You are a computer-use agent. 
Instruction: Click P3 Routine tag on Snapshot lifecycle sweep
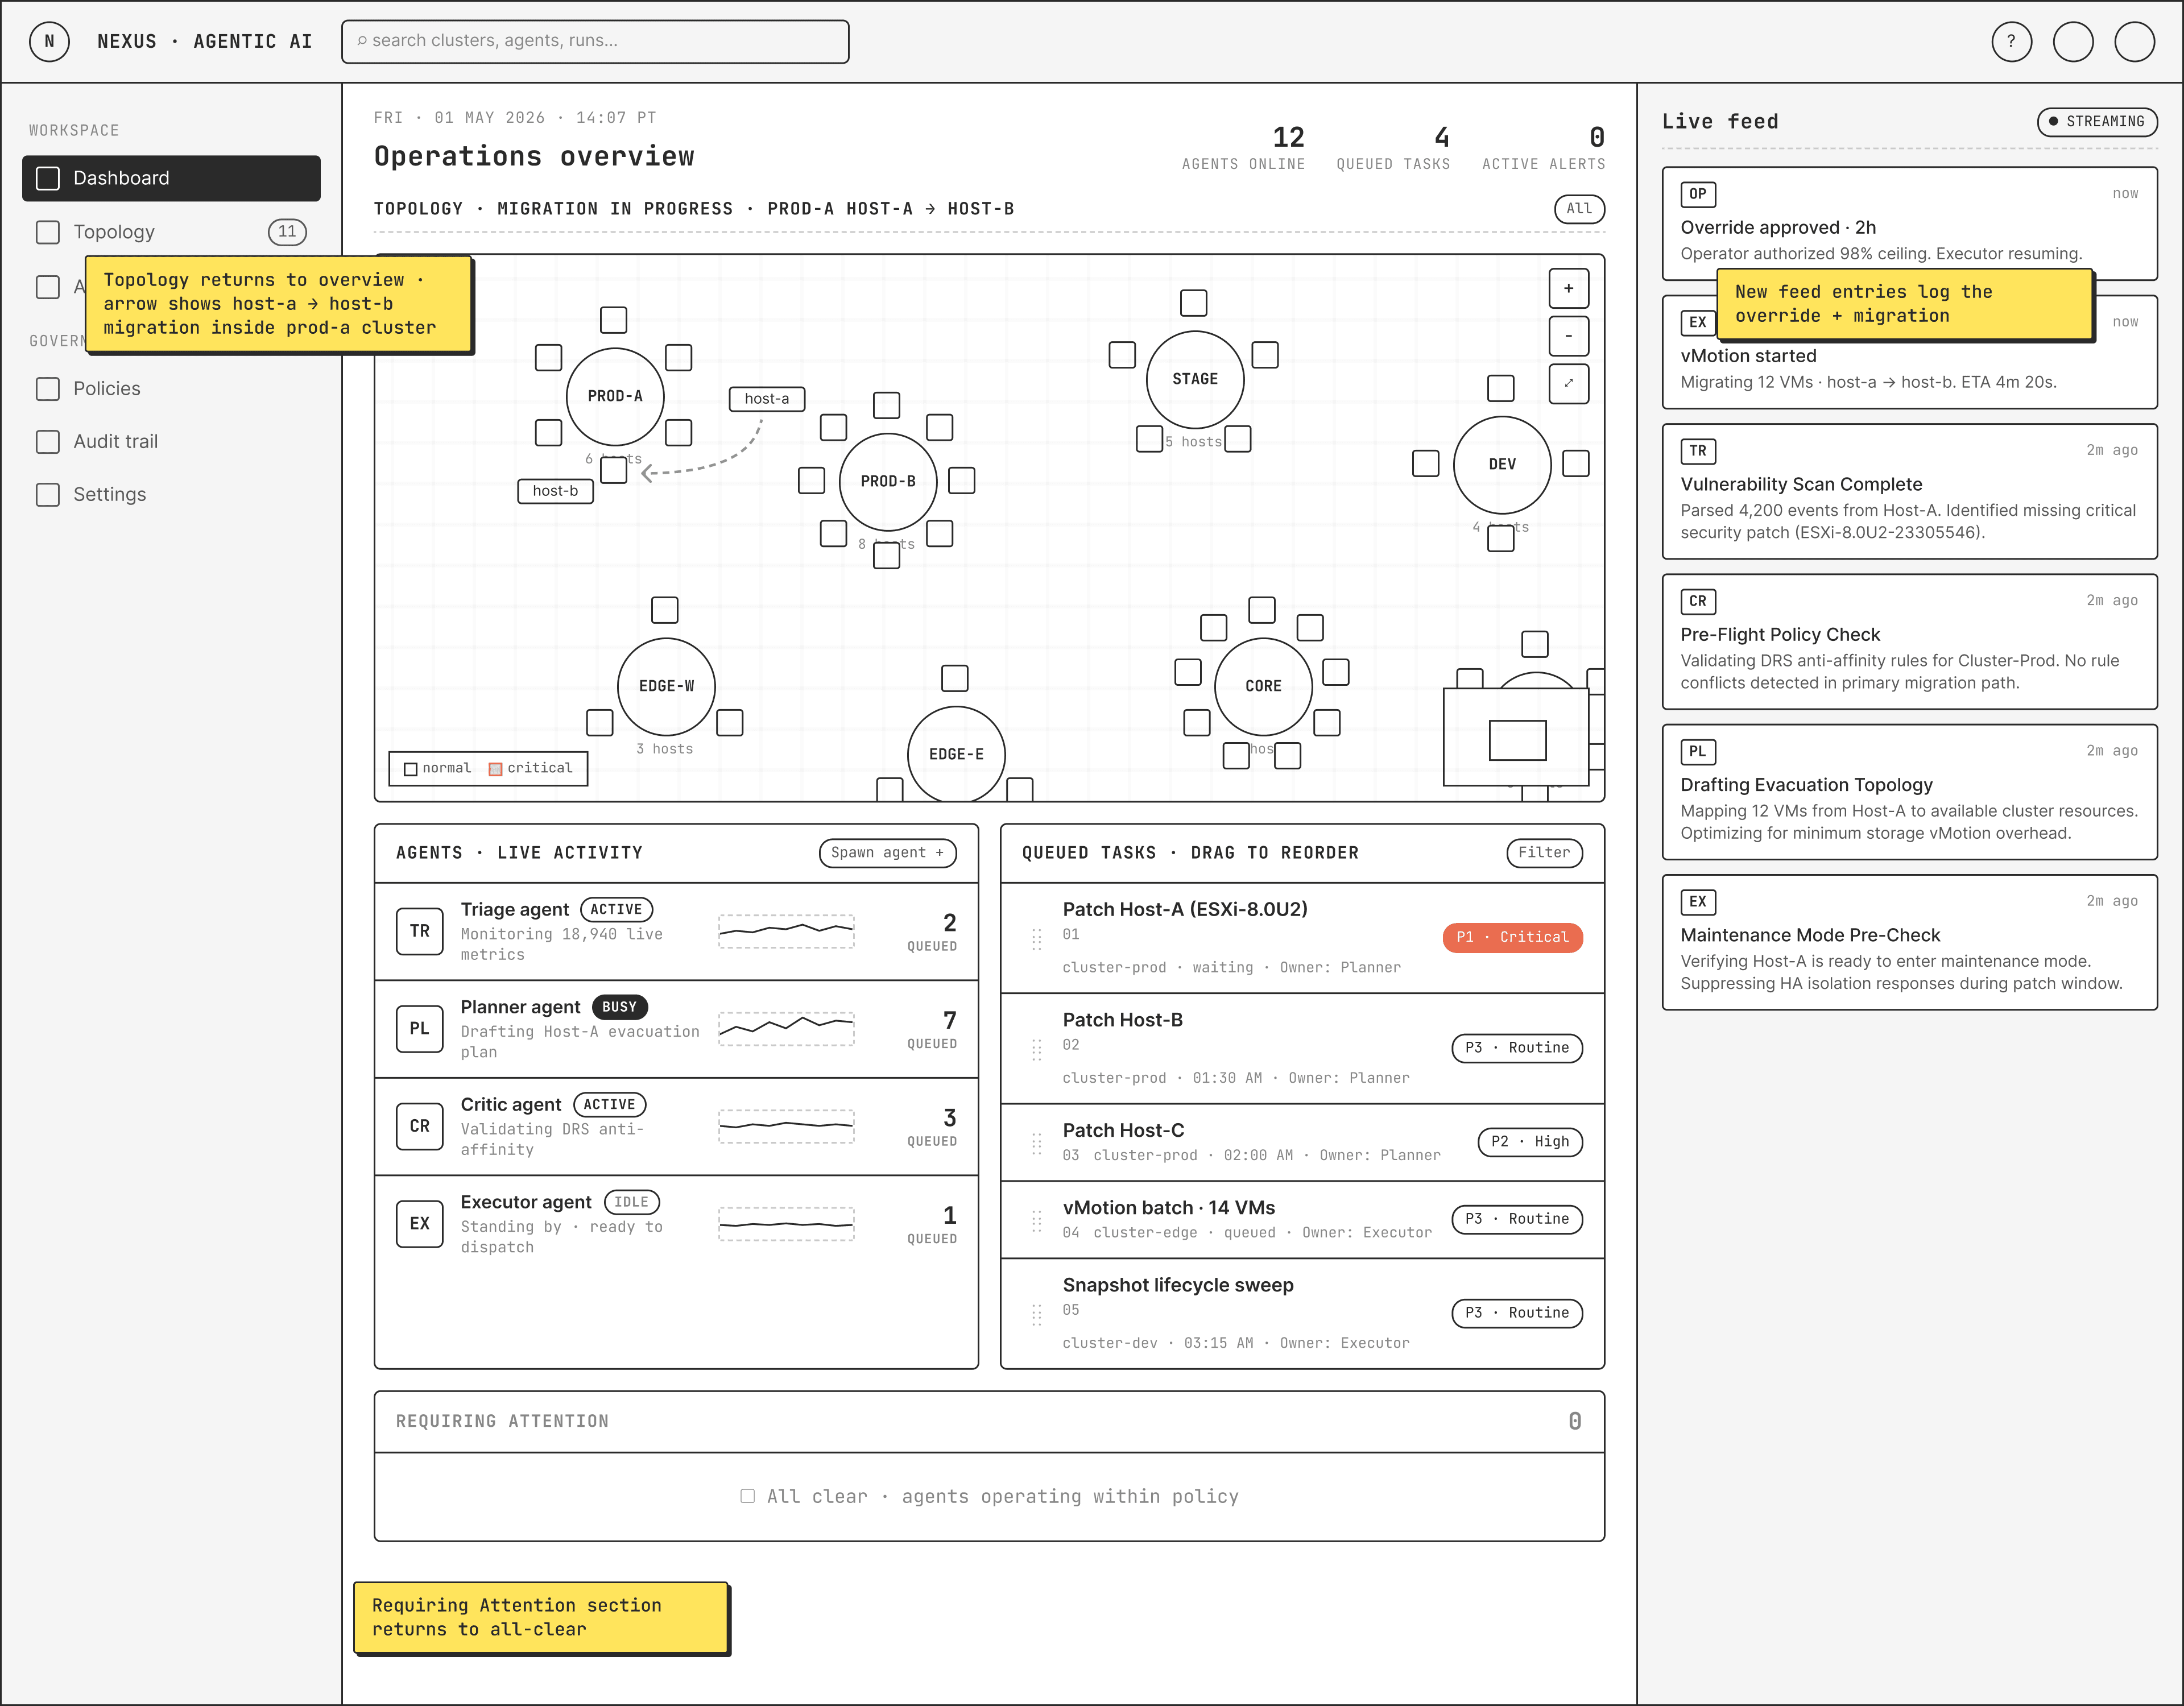pos(1517,1313)
